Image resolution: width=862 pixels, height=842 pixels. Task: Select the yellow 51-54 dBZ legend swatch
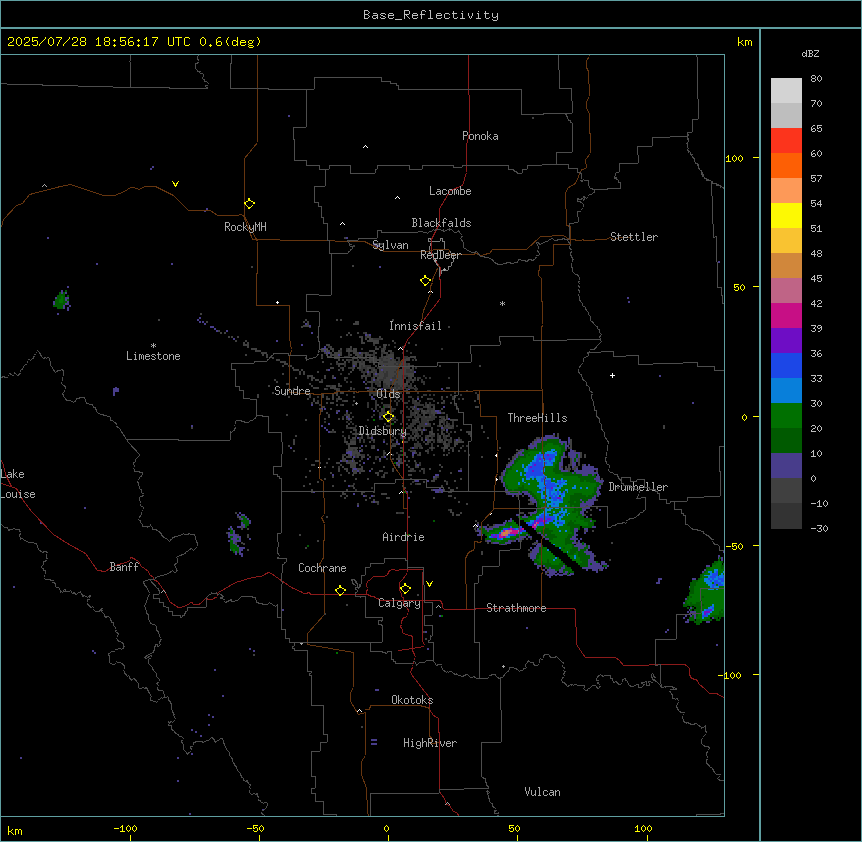[786, 215]
